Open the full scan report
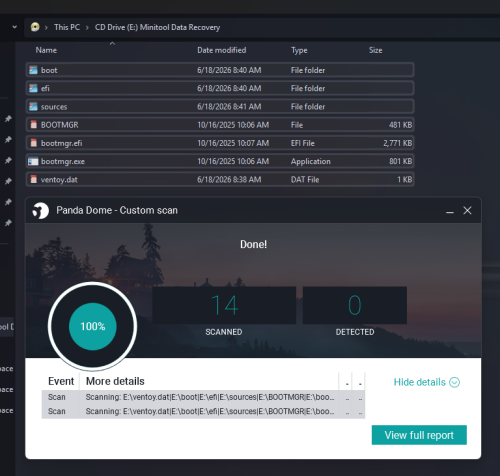Image resolution: width=500 pixels, height=476 pixels. pos(419,435)
